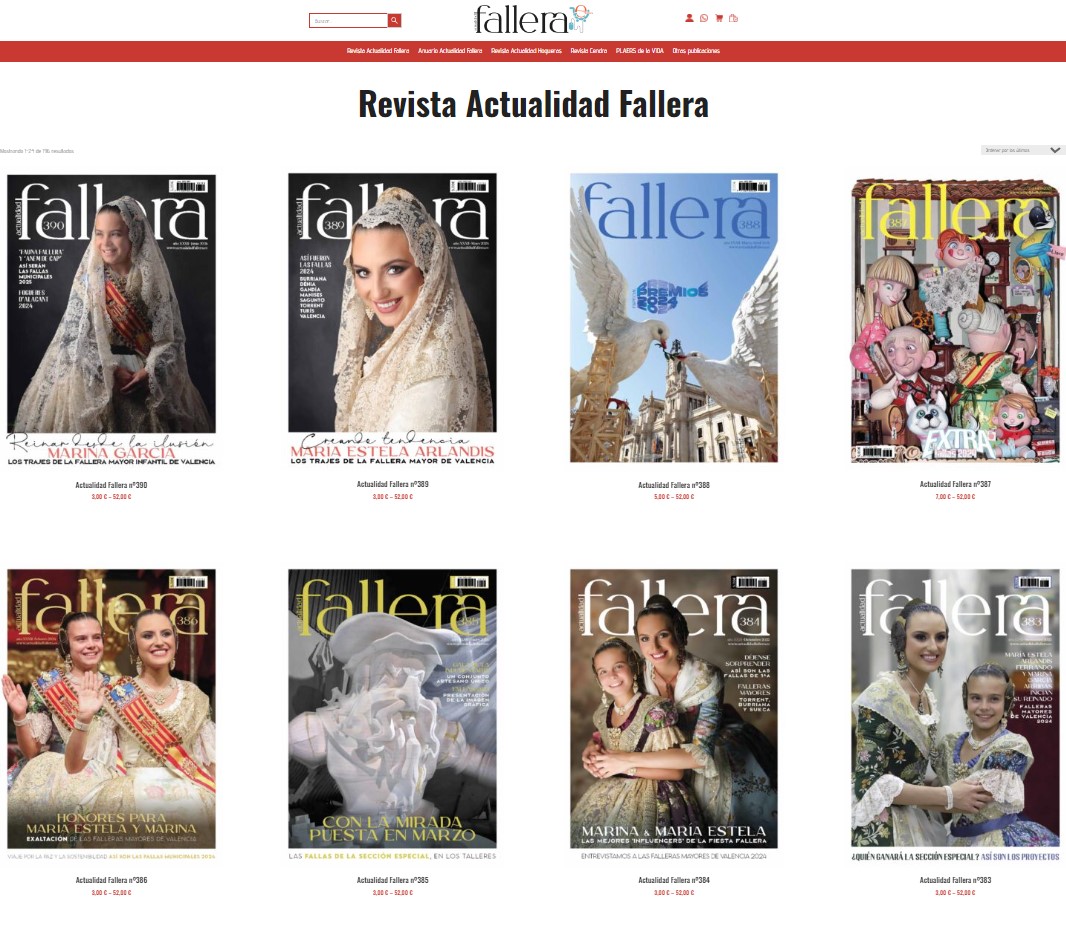Viewport: 1066px width, 936px height.
Task: Go to Revista Actualidad Hogueras
Action: click(526, 51)
